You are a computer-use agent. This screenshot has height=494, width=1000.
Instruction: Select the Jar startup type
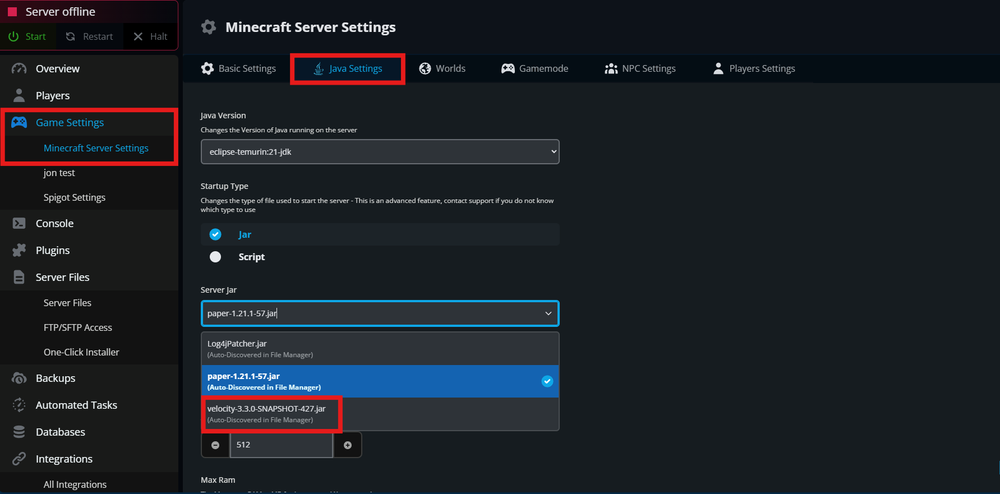pyautogui.click(x=215, y=235)
